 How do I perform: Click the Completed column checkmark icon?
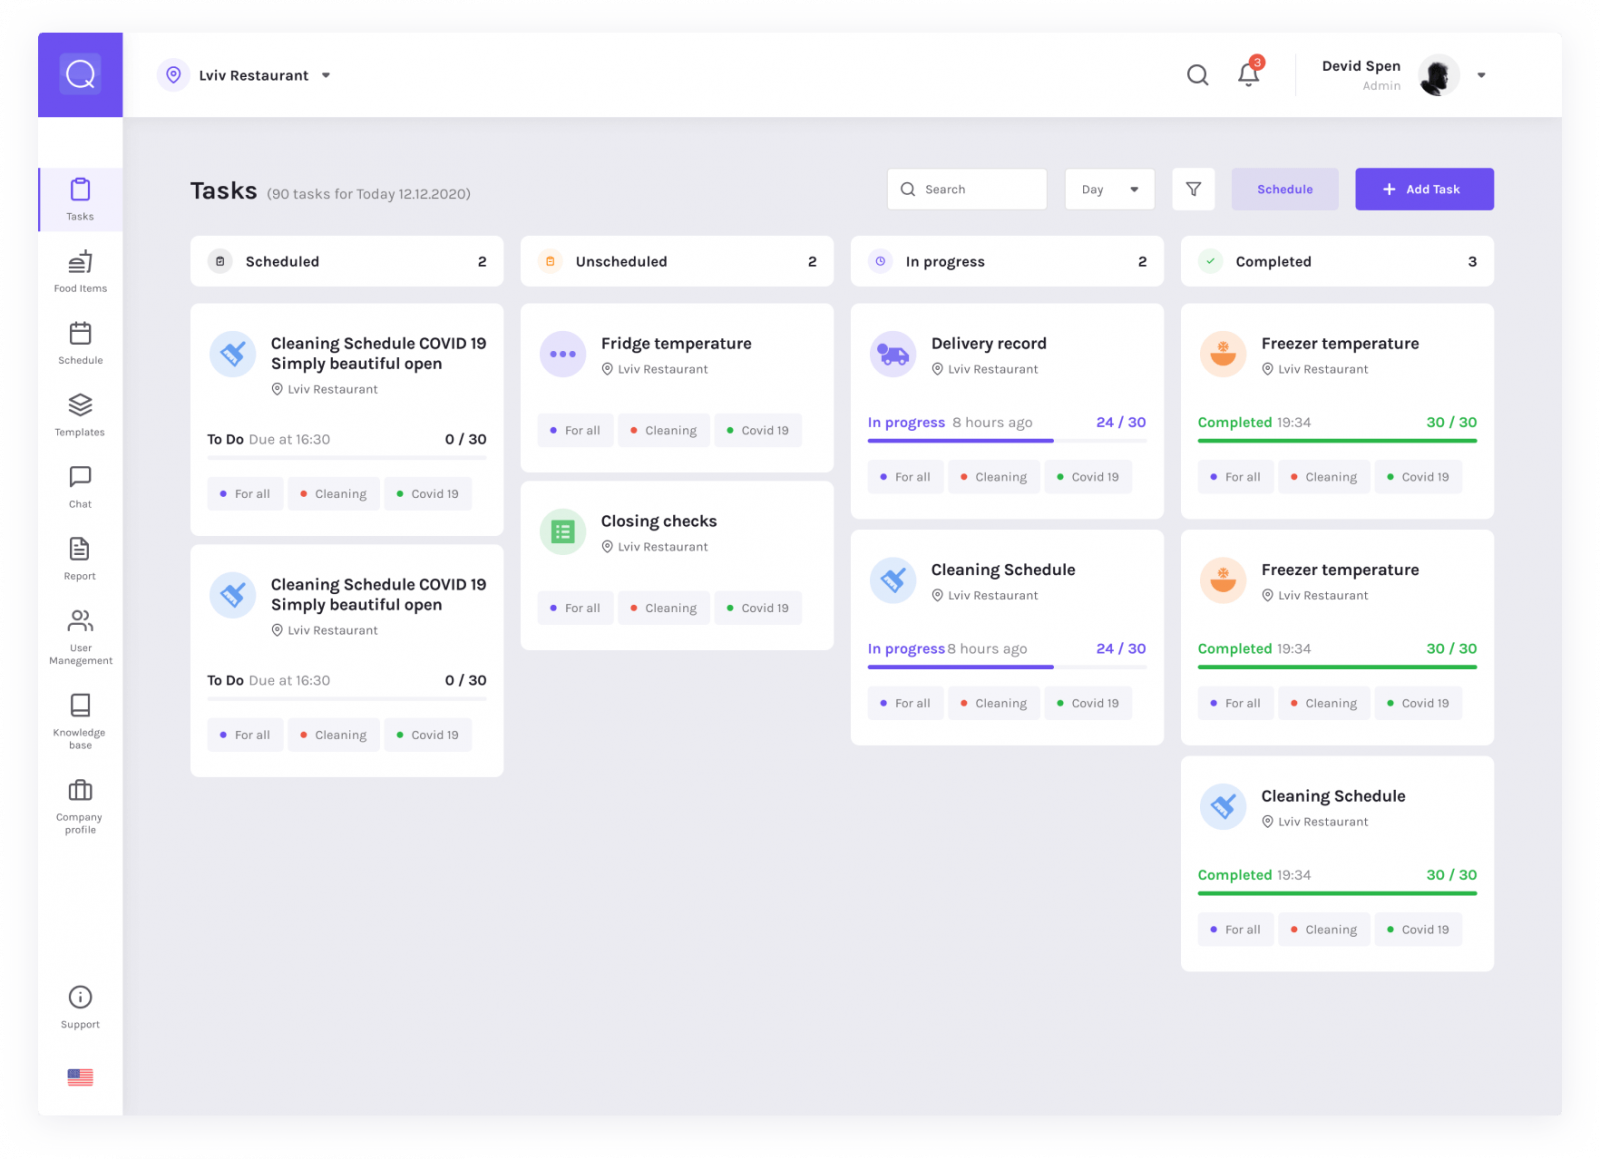(1210, 261)
